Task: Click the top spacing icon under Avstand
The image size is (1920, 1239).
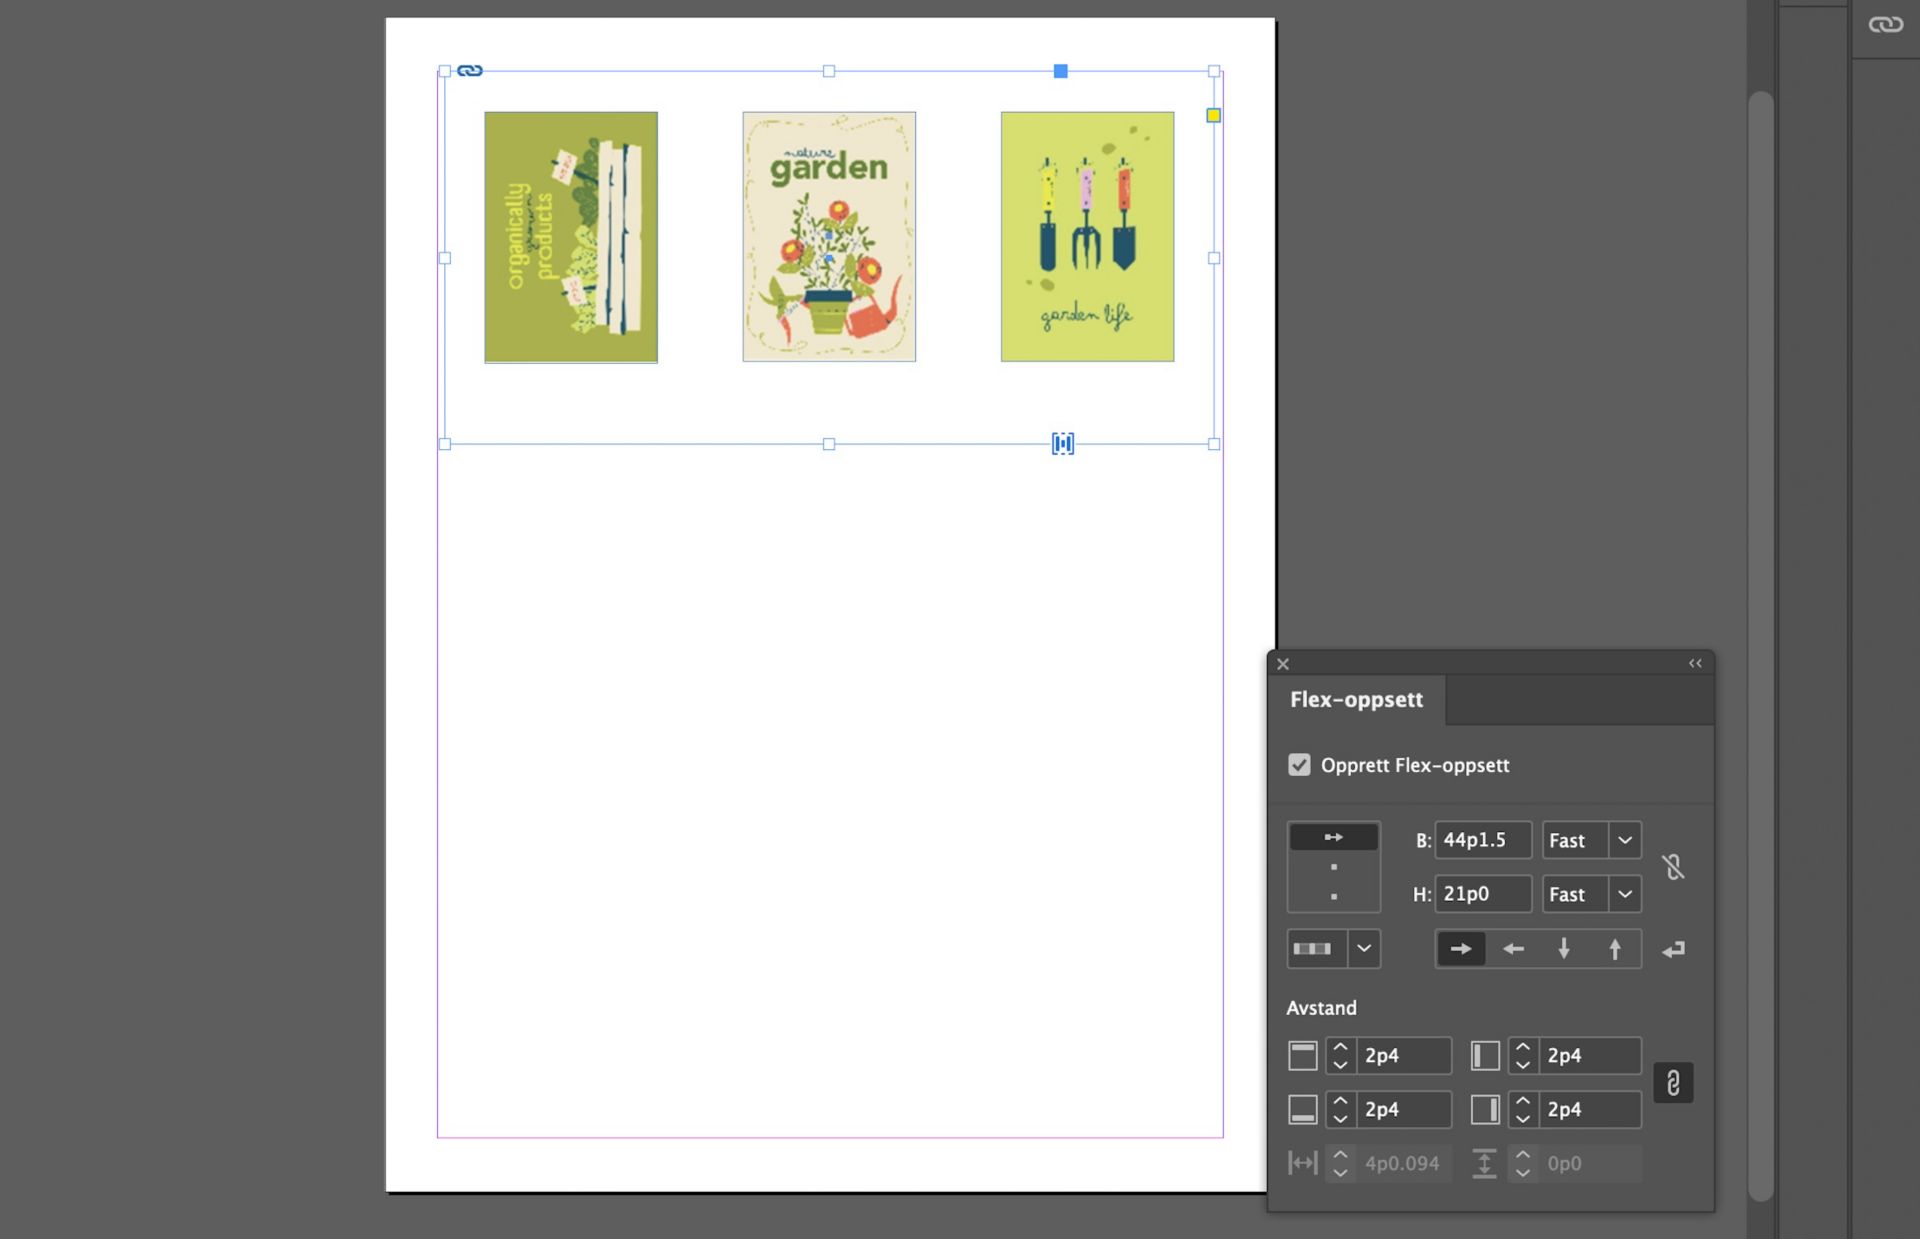Action: pyautogui.click(x=1302, y=1055)
